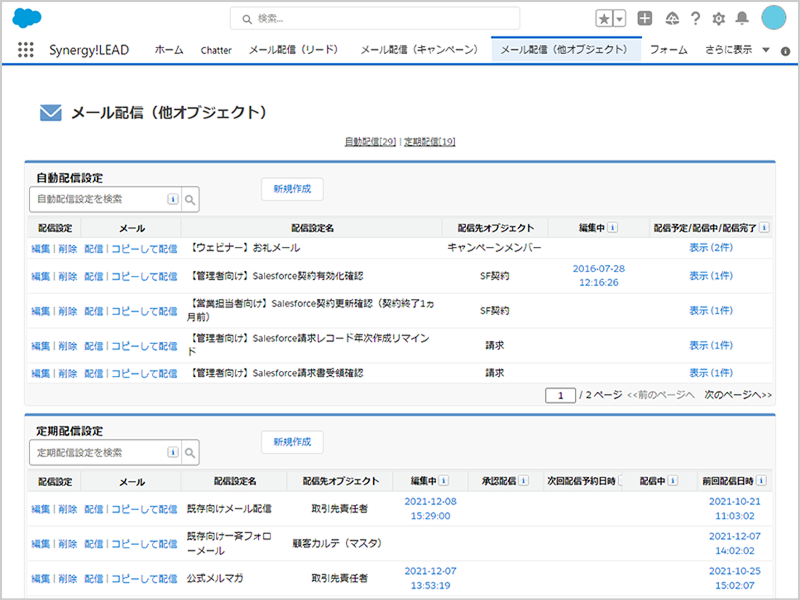Click the notification bell icon
Screen dimensions: 800x600
(x=742, y=19)
